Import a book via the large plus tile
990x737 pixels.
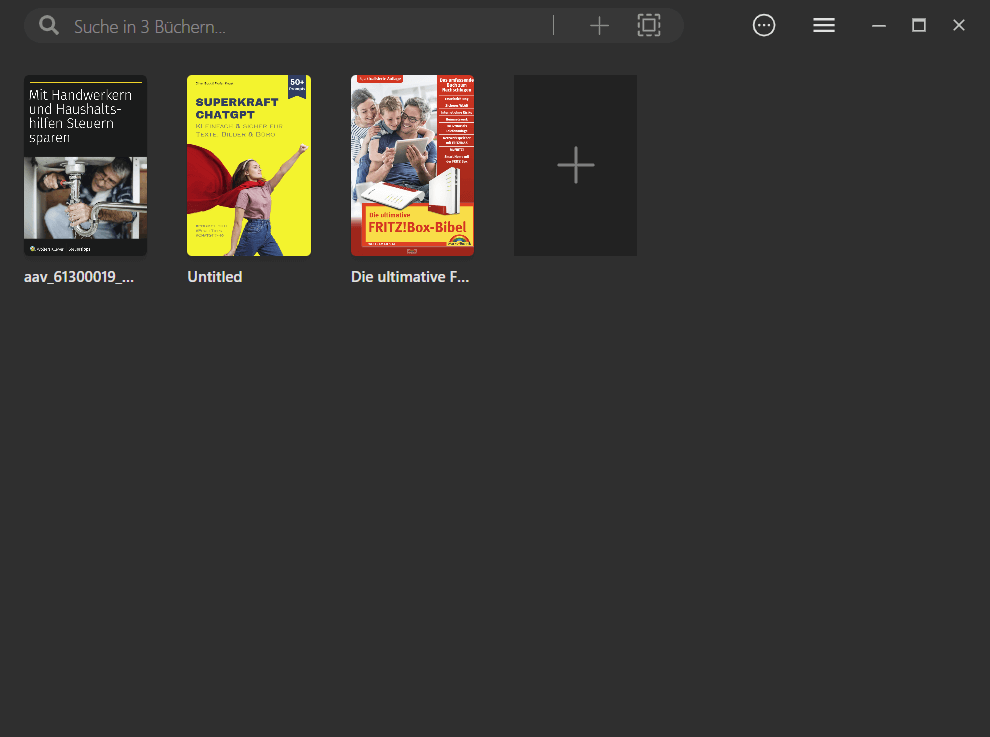pyautogui.click(x=575, y=164)
